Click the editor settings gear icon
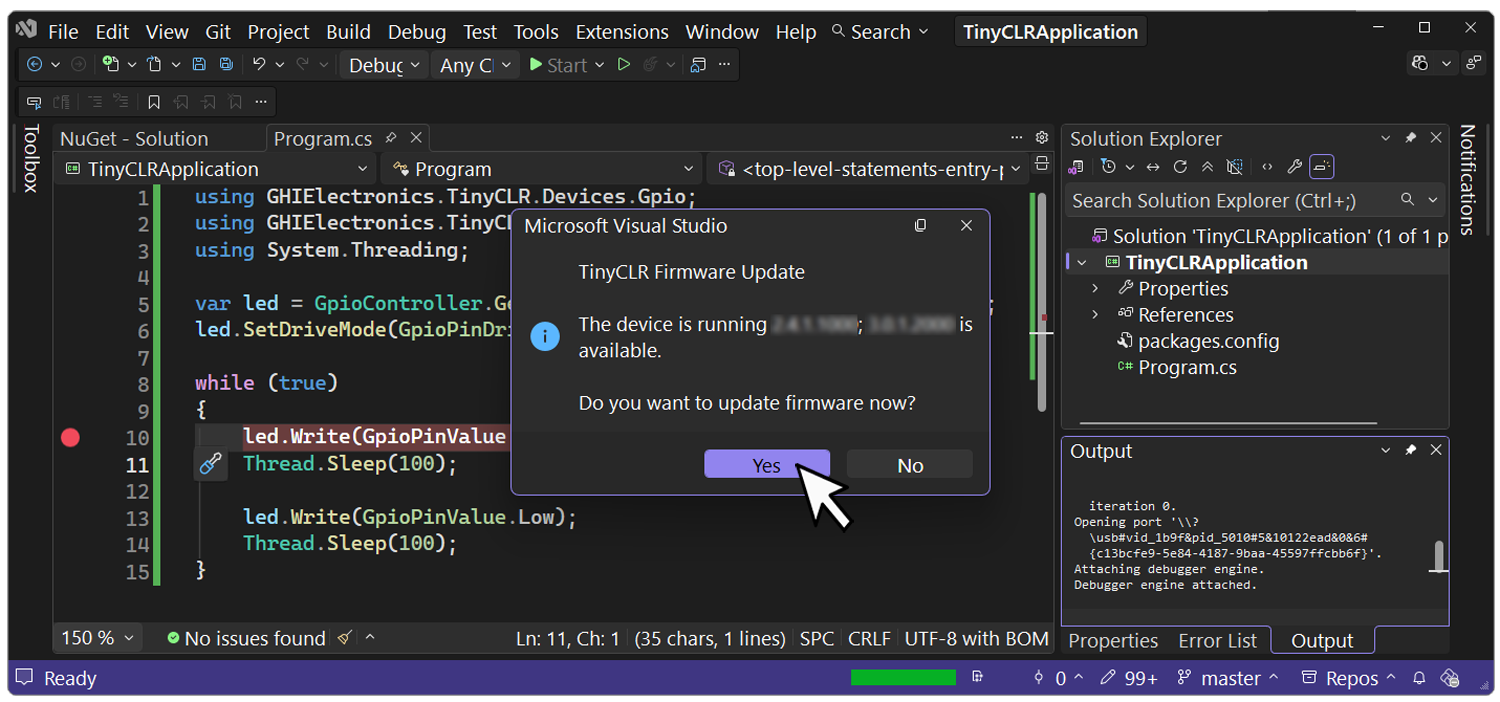Screen dimensions: 1500x702 click(x=1041, y=138)
